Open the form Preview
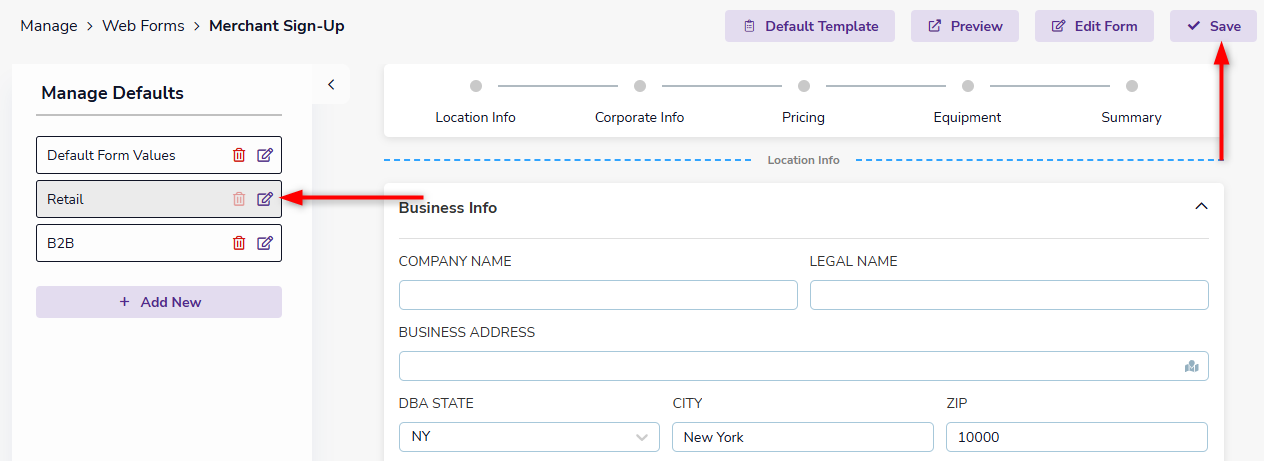Viewport: 1264px width, 461px height. coord(964,26)
